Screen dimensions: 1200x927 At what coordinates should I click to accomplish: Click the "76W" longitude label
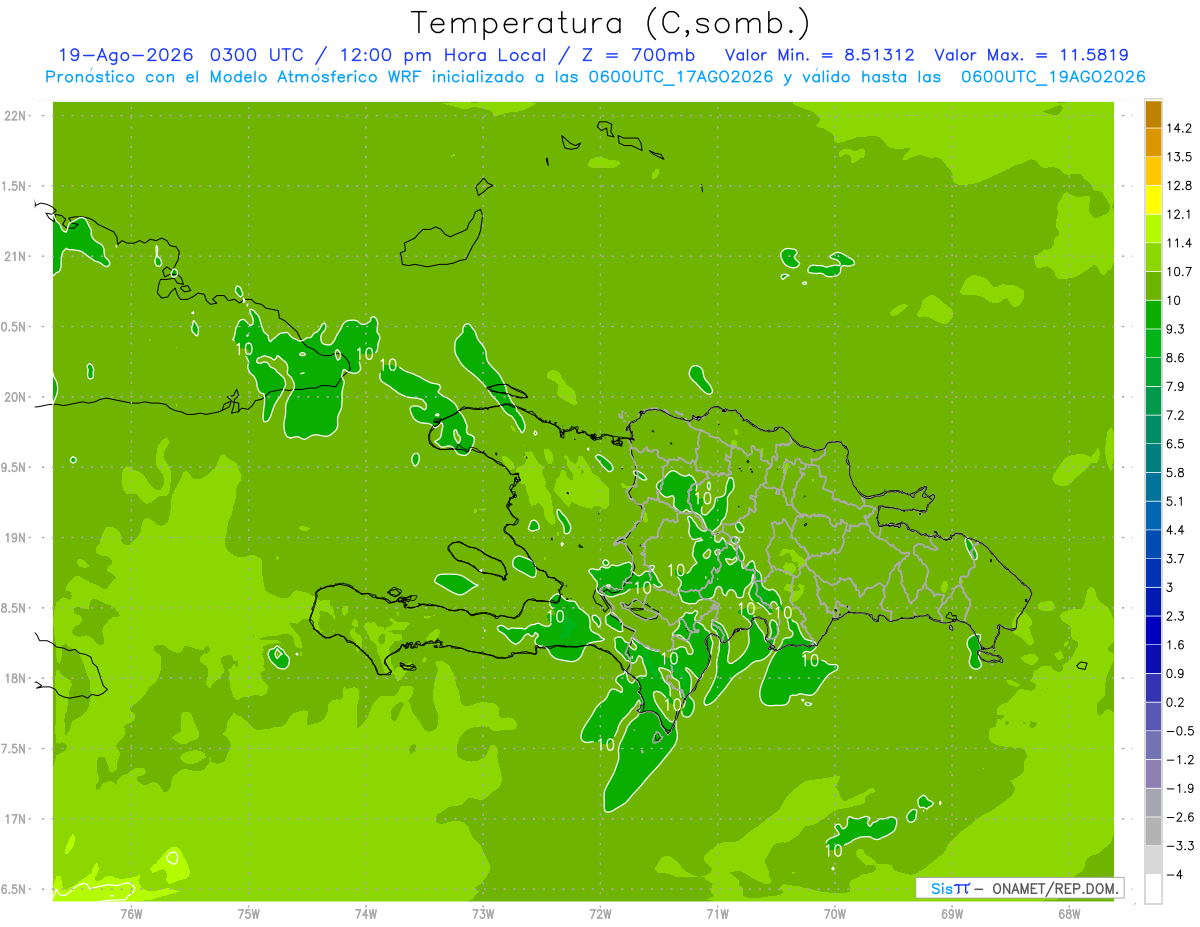(130, 913)
